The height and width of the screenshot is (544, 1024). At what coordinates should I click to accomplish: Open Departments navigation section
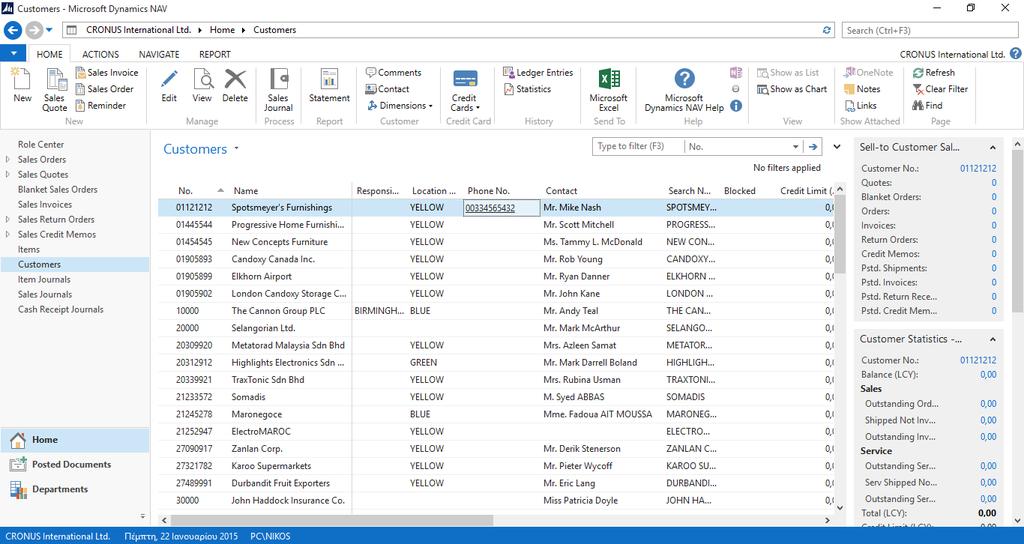[74, 490]
